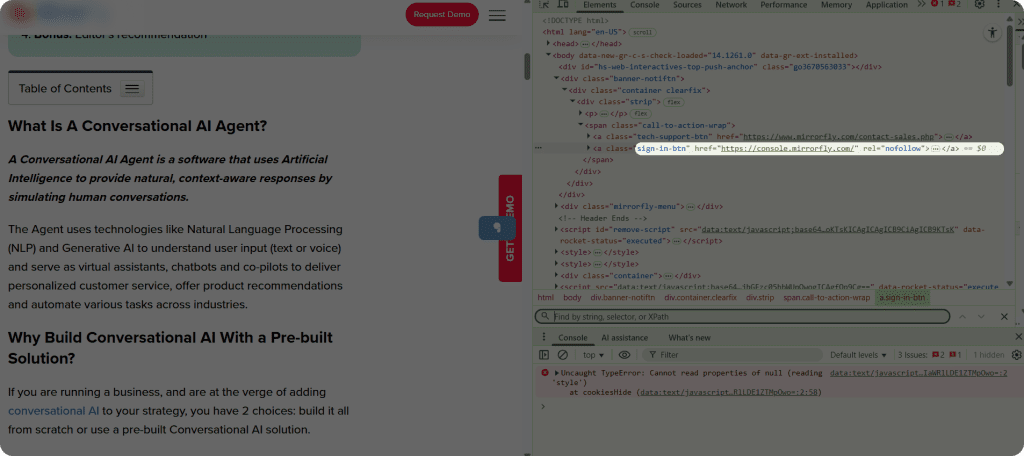1024x456 pixels.
Task: Go to previous search result arrow
Action: 962,316
